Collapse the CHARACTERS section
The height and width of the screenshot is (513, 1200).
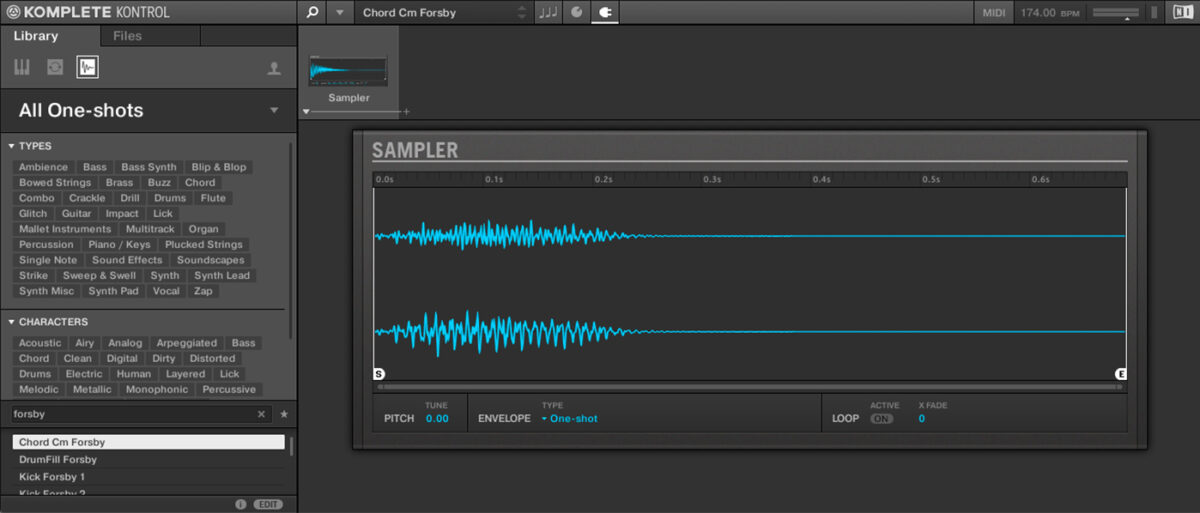point(11,322)
